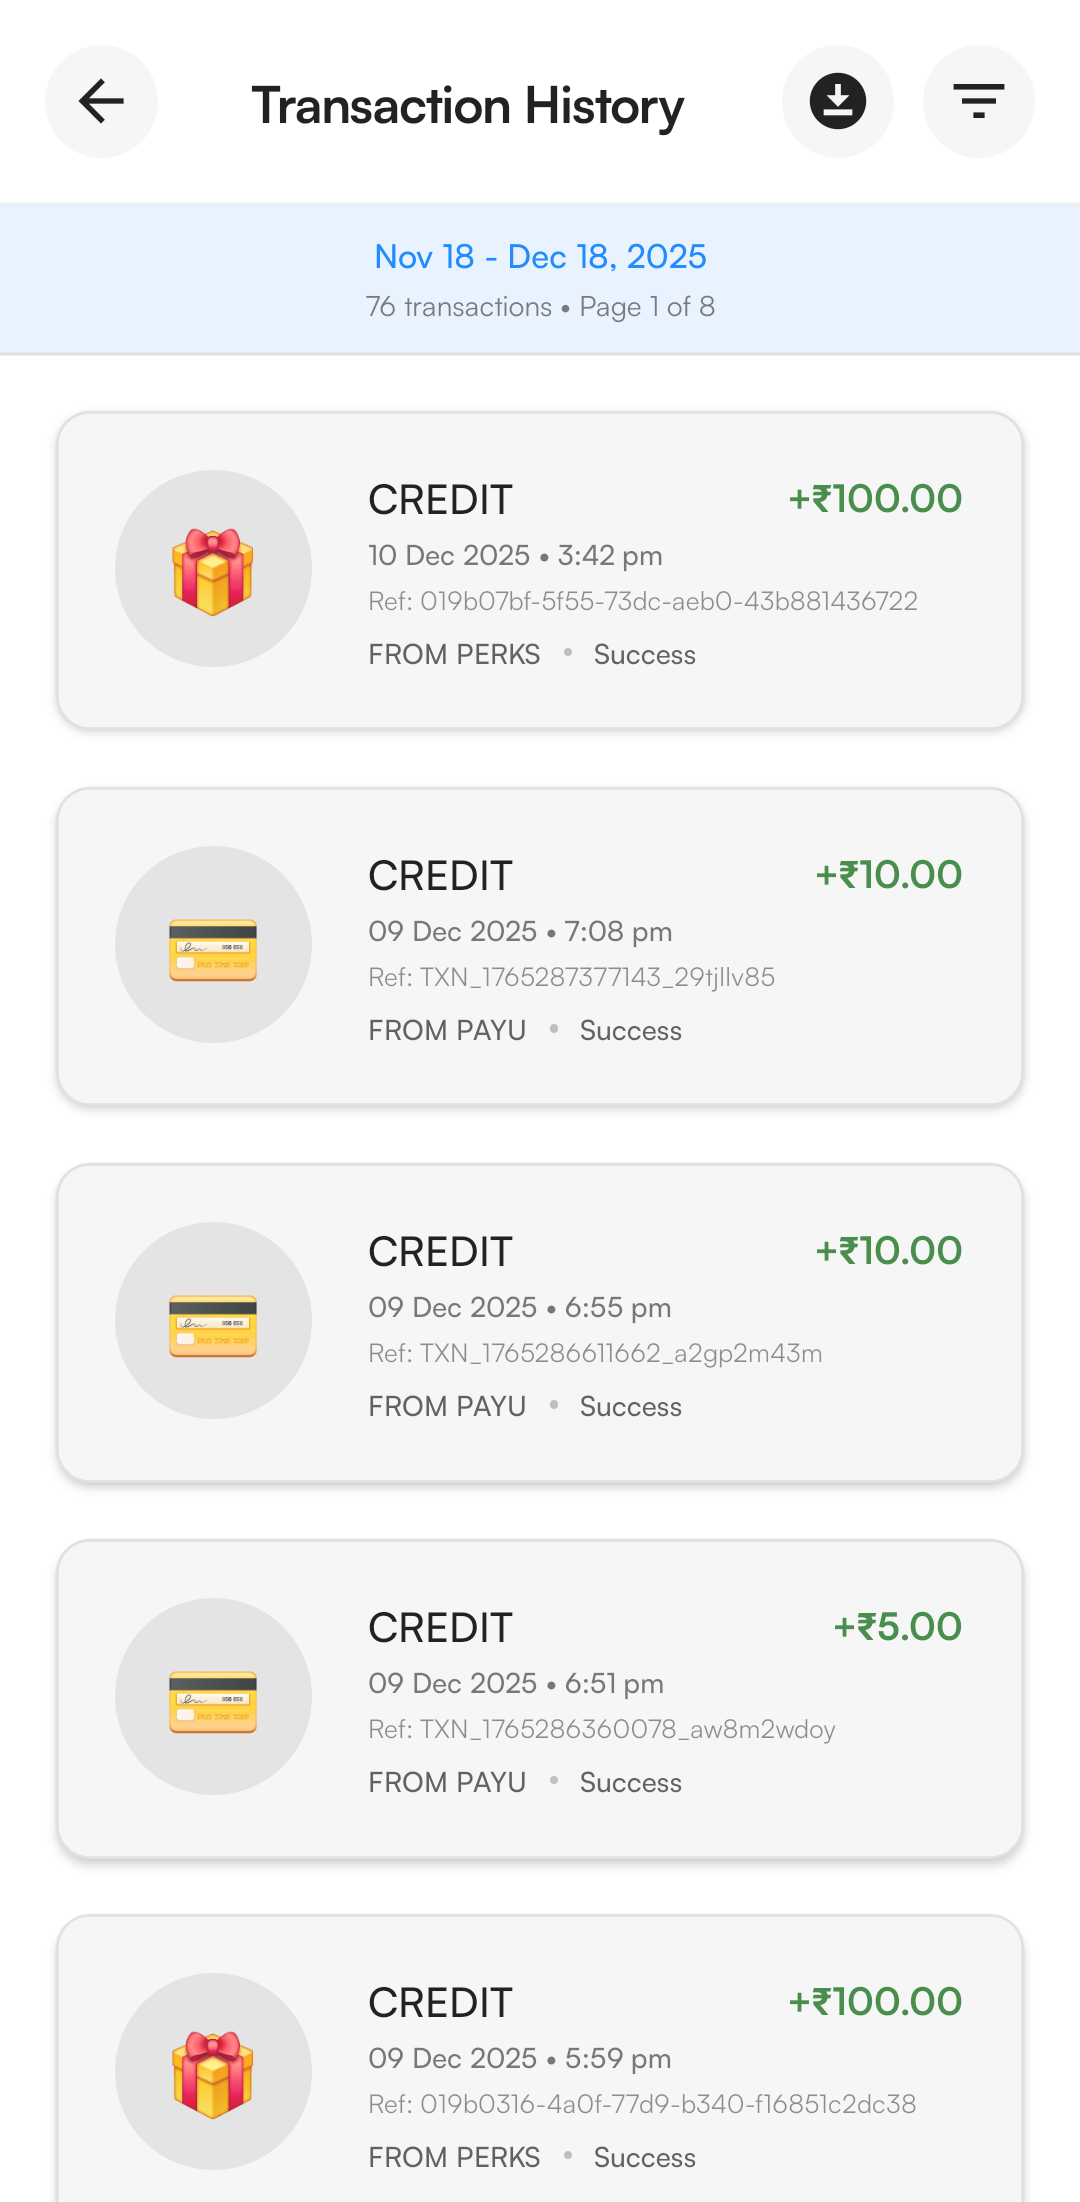This screenshot has height=2202, width=1080.
Task: Tap card icon on 6:51 pm transaction
Action: click(213, 1697)
